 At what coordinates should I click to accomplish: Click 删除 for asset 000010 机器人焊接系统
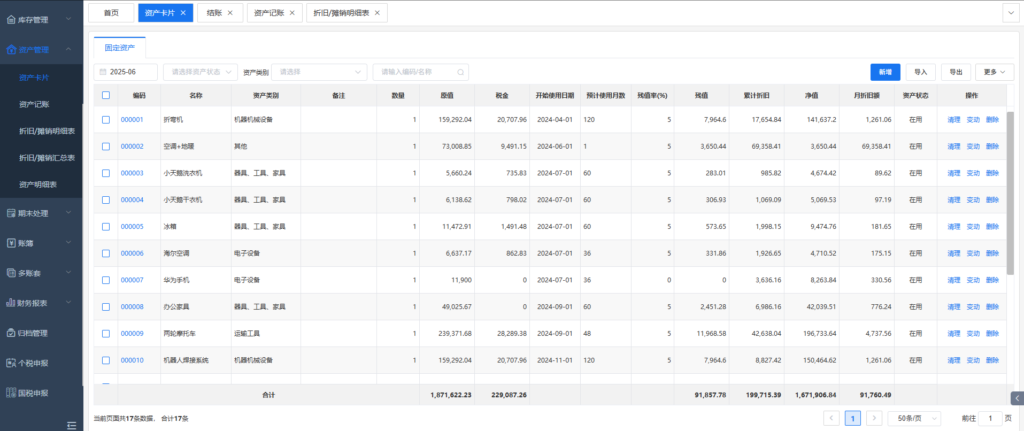tap(993, 360)
